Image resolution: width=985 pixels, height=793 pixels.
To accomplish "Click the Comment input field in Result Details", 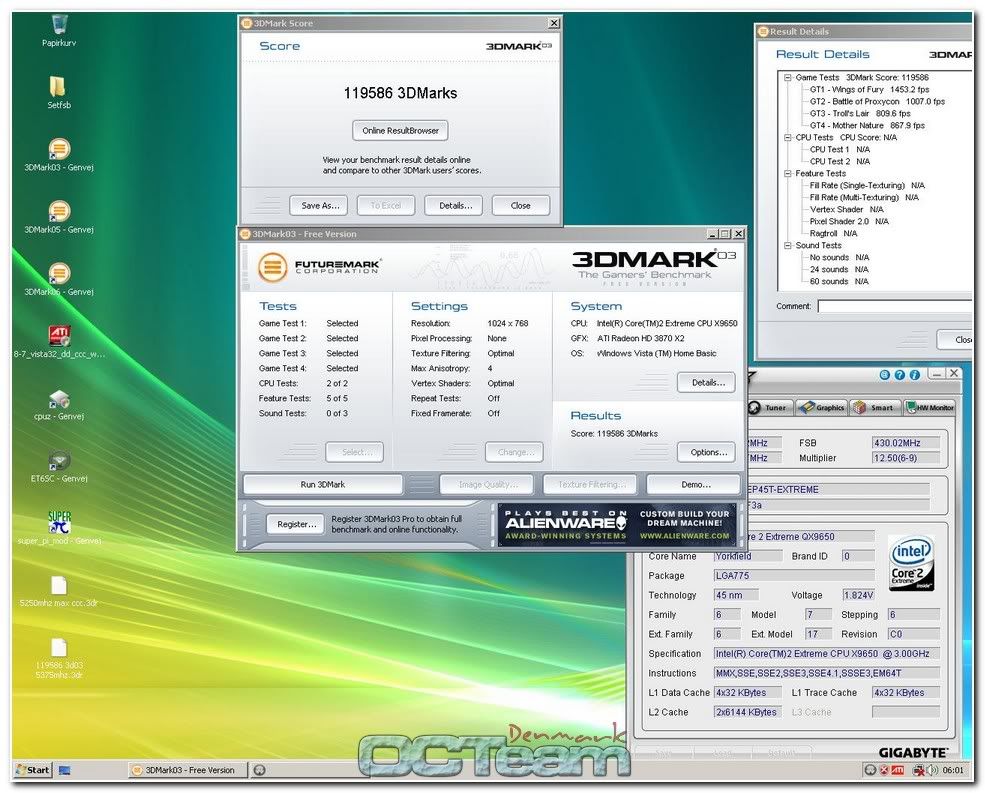I will pos(896,307).
